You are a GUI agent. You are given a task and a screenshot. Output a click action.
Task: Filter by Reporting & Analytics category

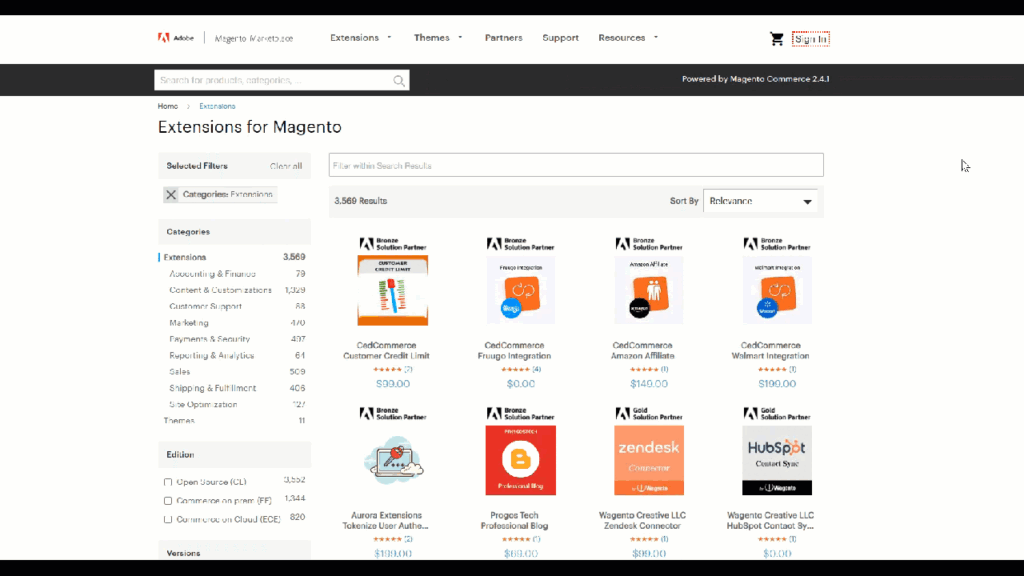pyautogui.click(x=212, y=355)
